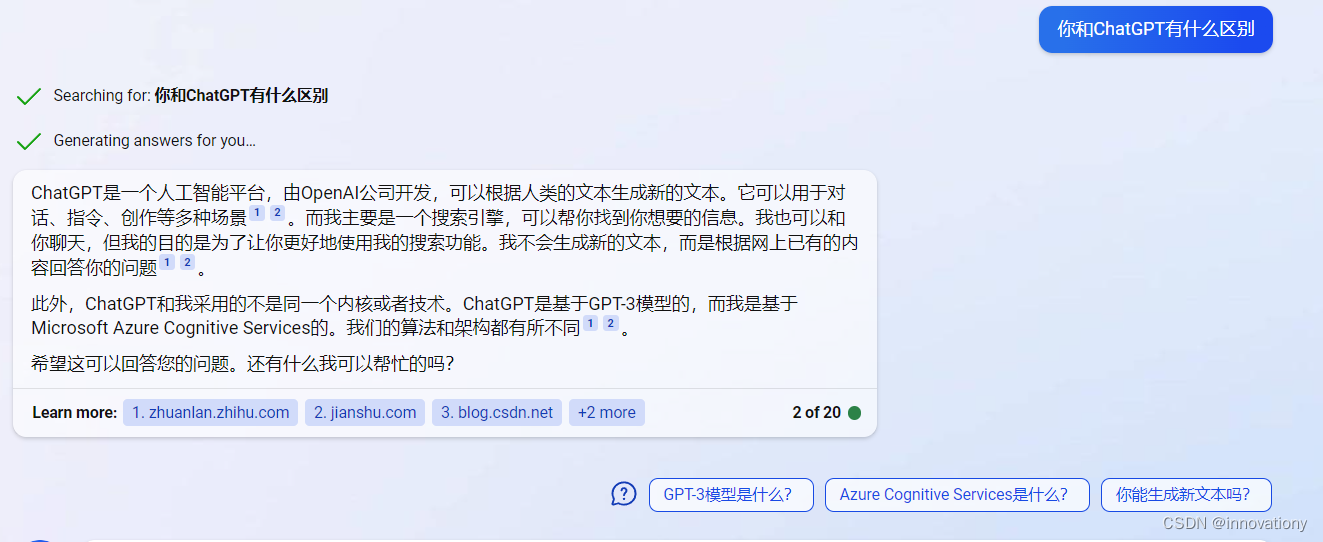Open citation 1 after 内容回答你的问题

click(167, 263)
